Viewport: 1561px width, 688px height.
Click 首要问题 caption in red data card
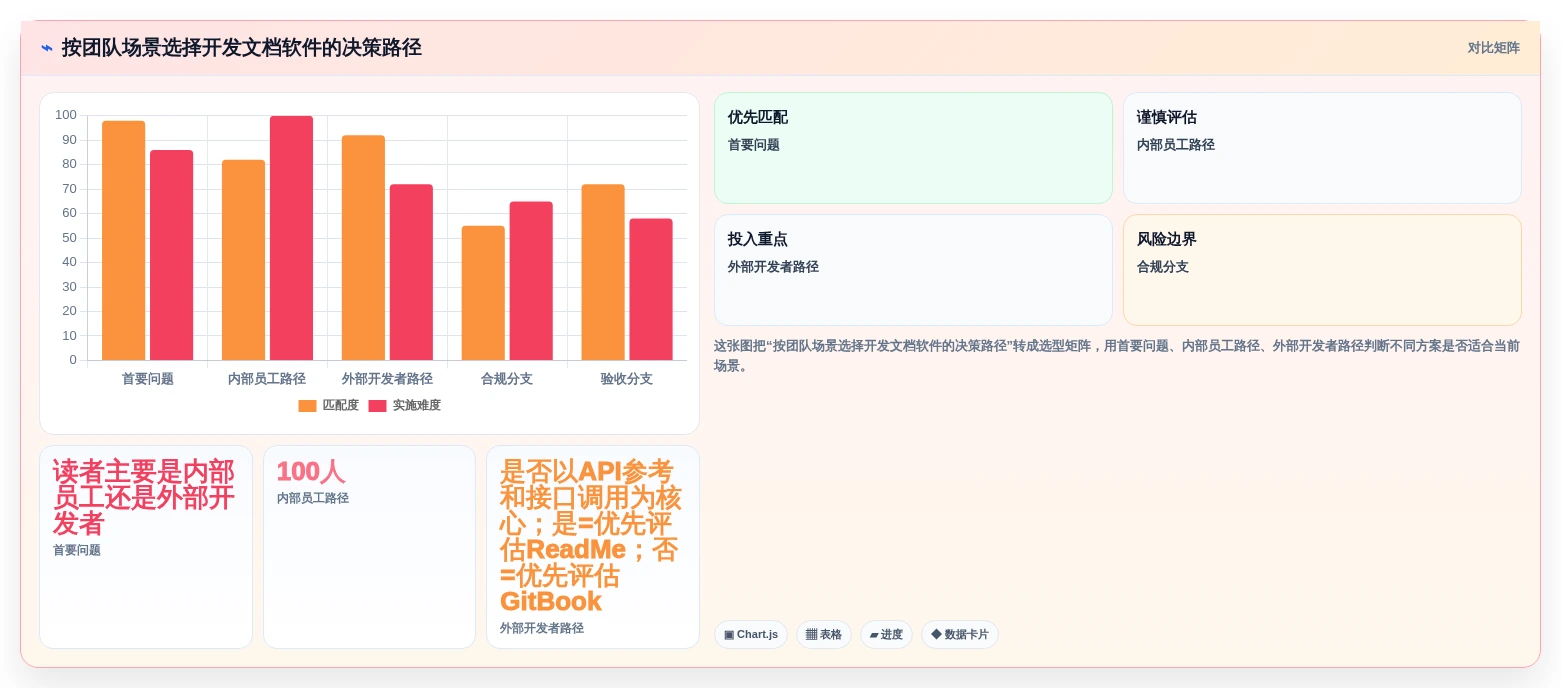pyautogui.click(x=77, y=550)
